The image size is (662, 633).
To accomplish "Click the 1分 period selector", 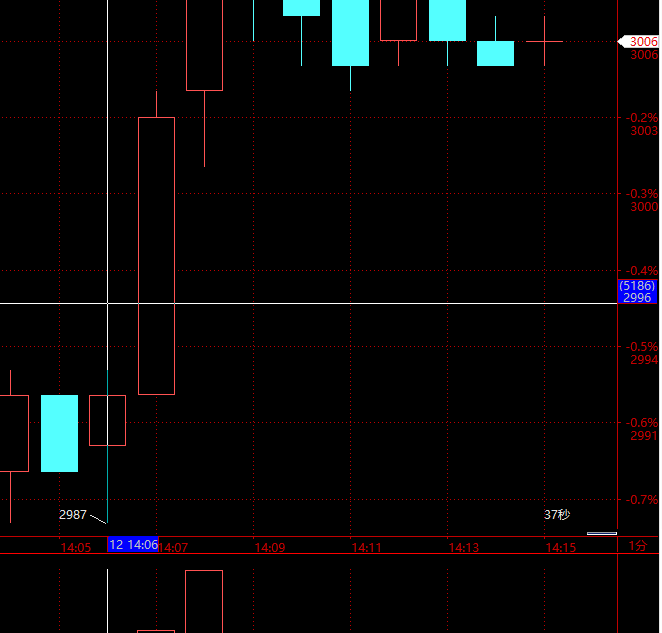I will point(638,546).
